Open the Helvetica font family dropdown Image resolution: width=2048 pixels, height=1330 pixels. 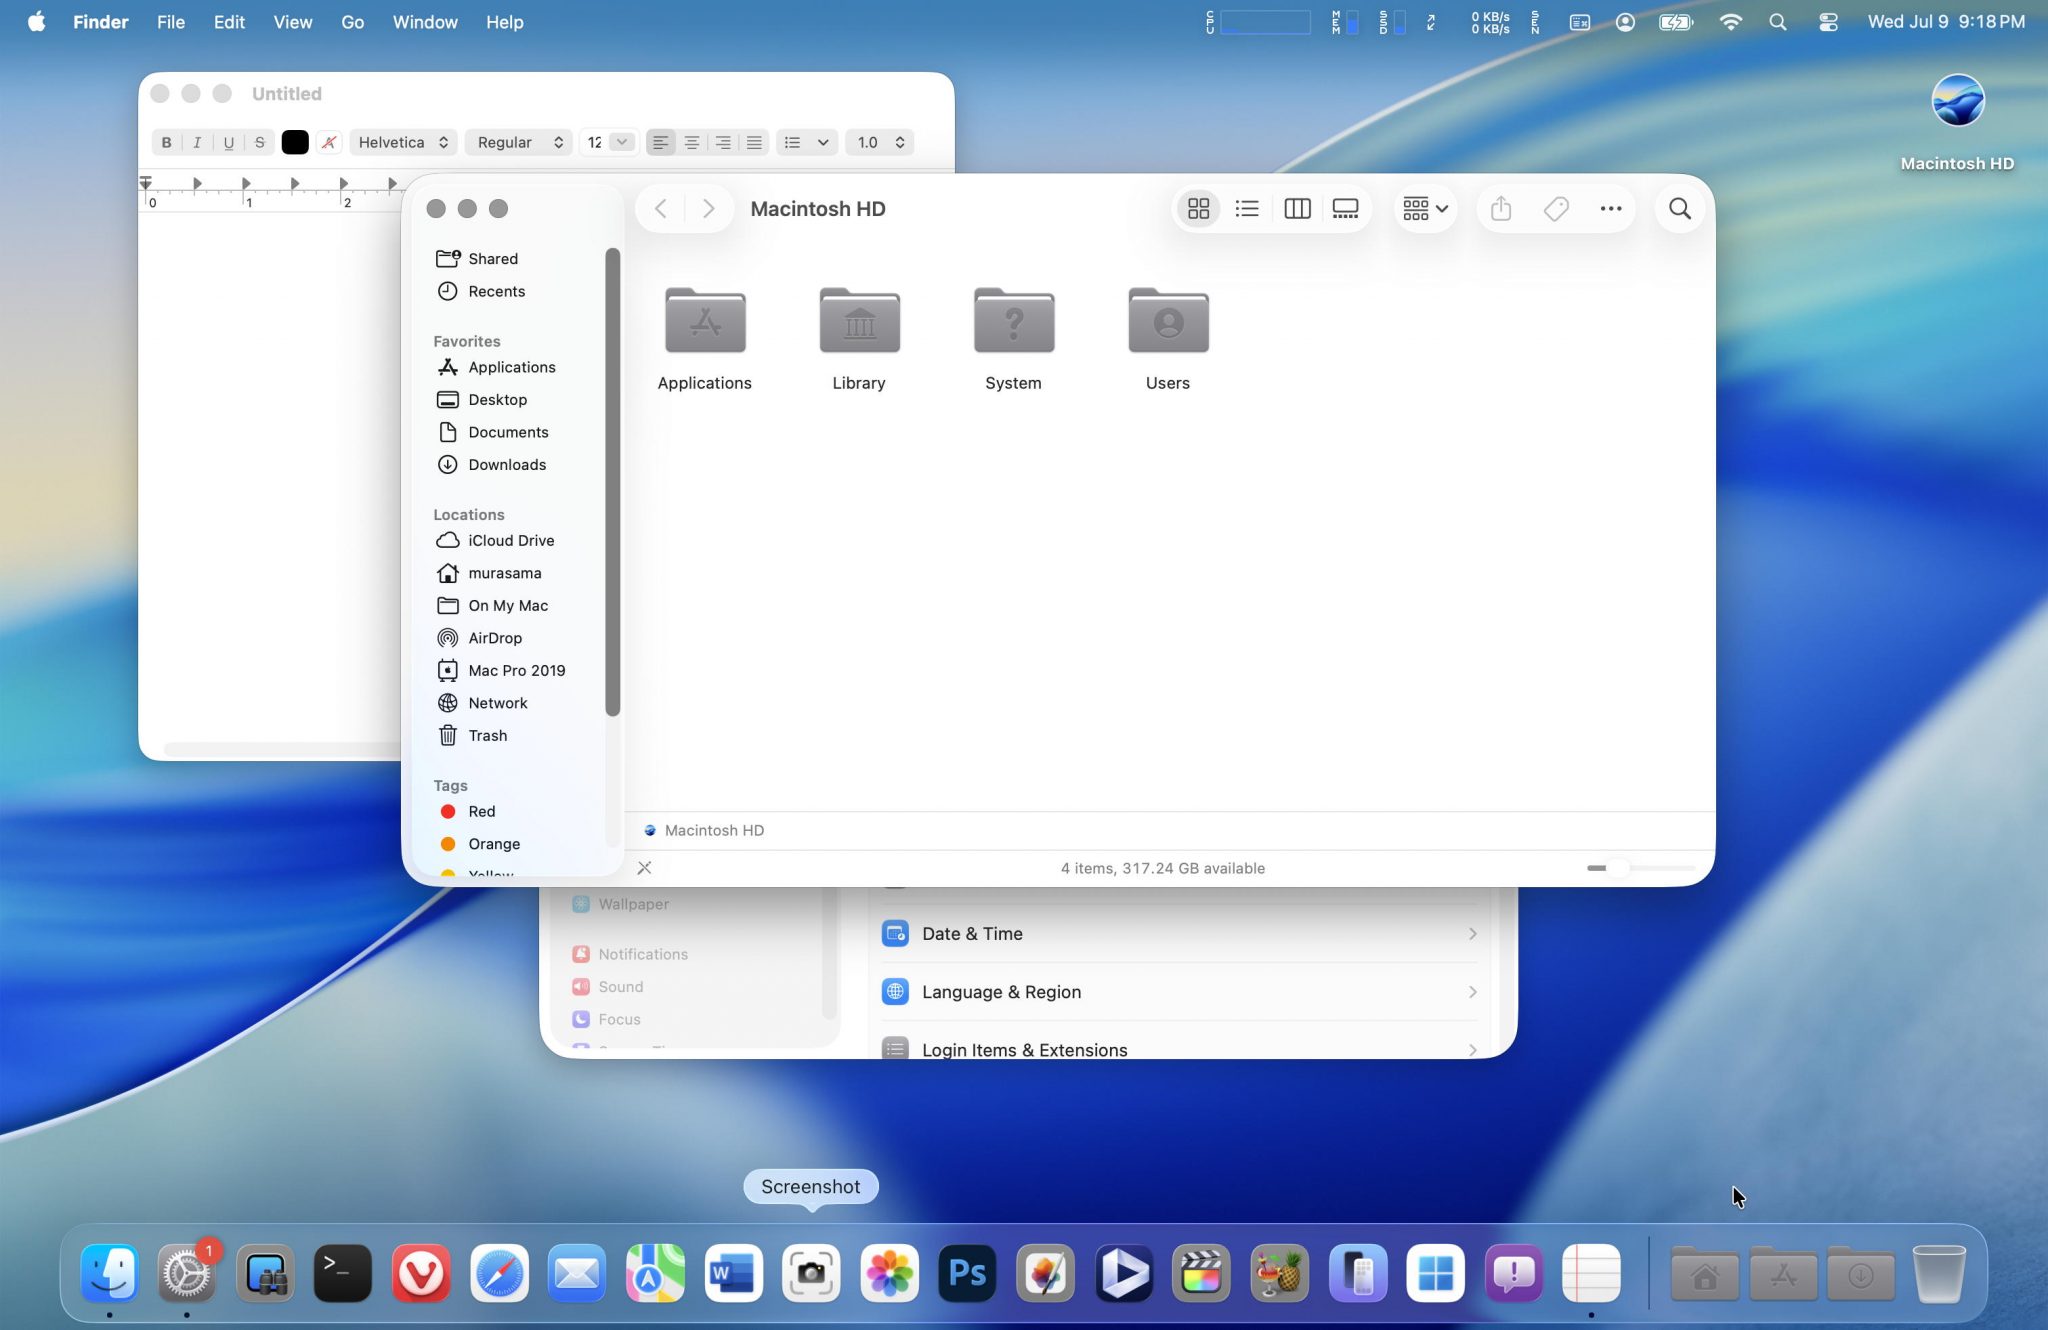click(x=403, y=142)
